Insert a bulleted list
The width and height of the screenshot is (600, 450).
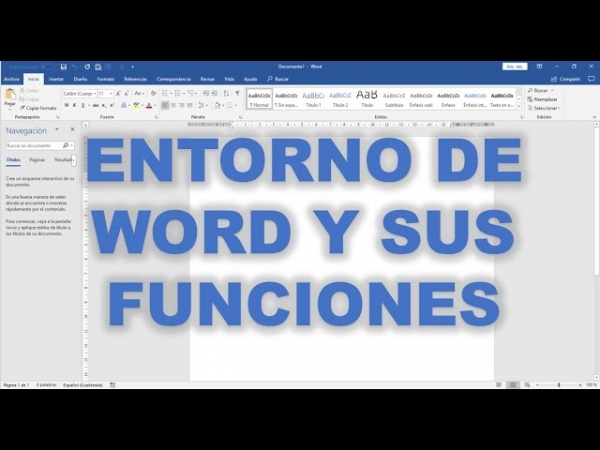(x=165, y=93)
